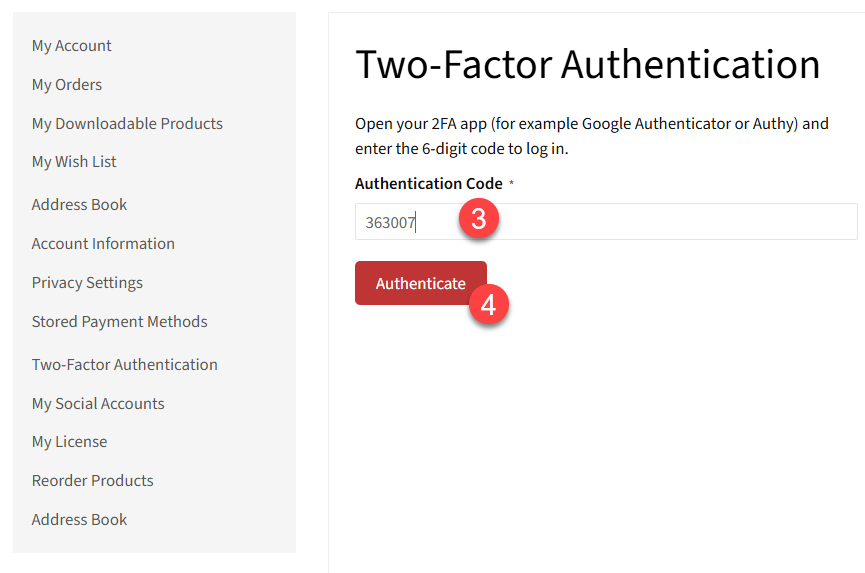The image size is (865, 573).
Task: Click the red step 4 badge
Action: [488, 305]
